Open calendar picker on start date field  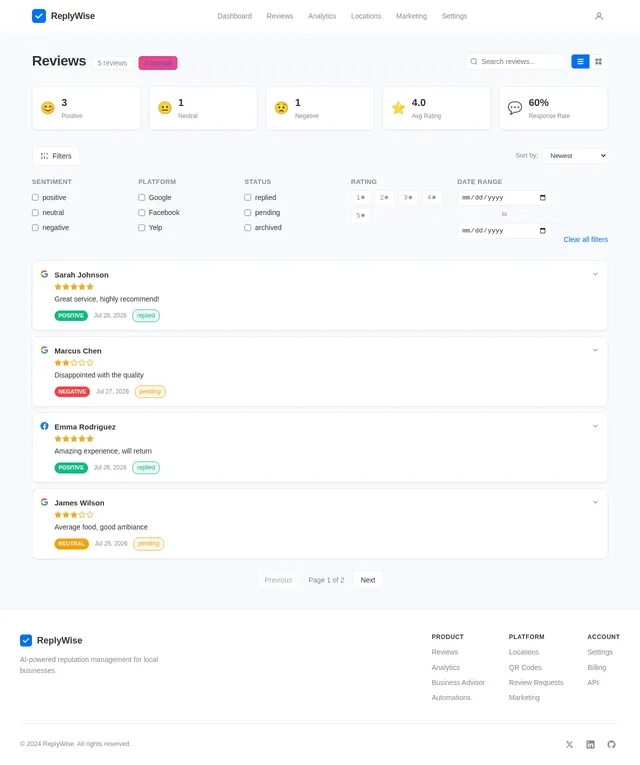[543, 198]
